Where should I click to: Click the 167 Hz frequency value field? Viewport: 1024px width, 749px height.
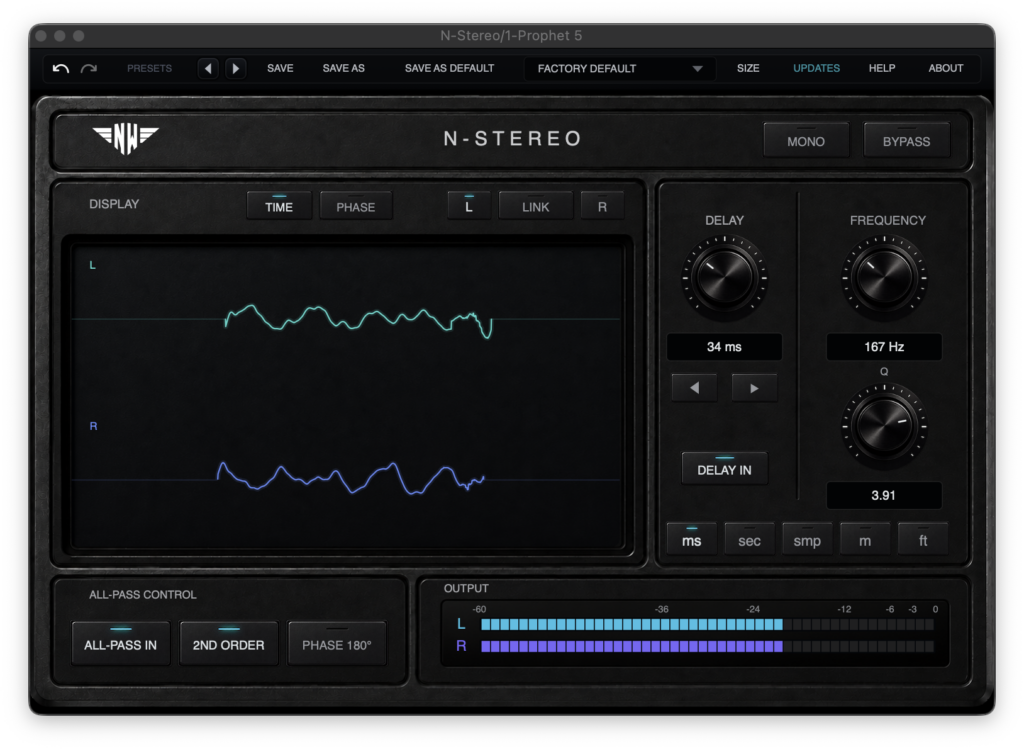[x=884, y=347]
